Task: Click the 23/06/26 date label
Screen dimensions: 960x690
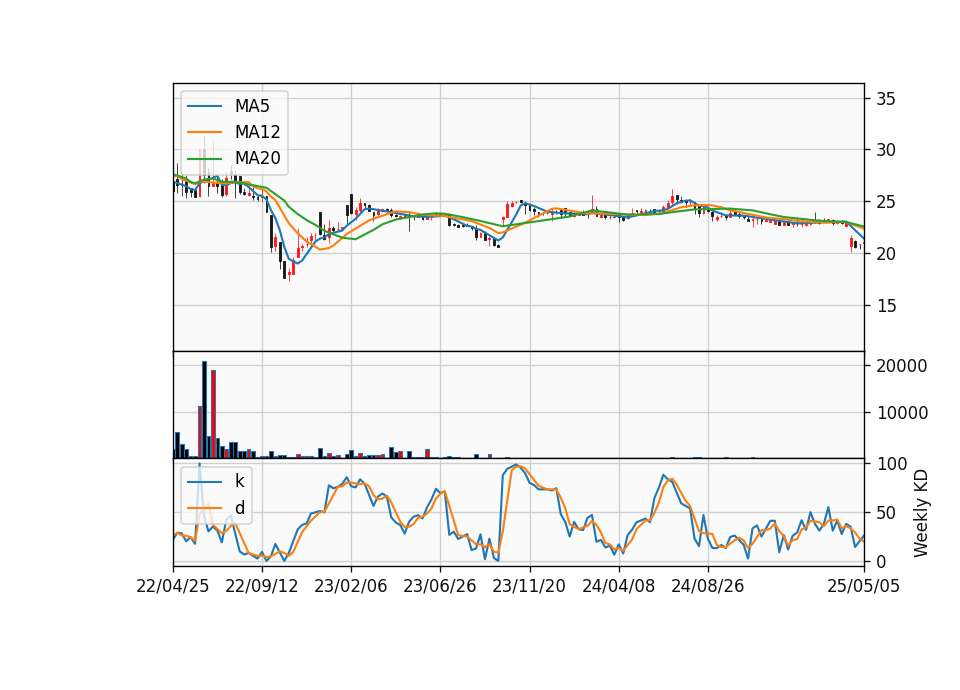Action: click(x=440, y=586)
